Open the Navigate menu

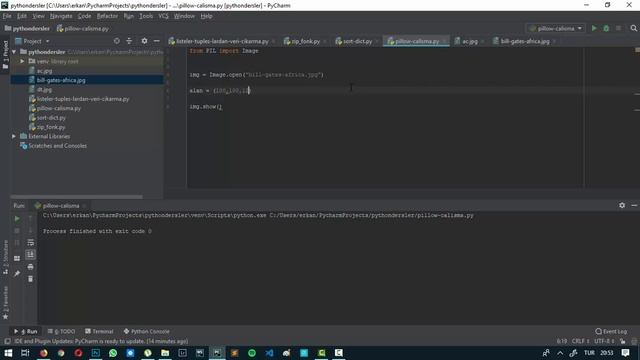tap(61, 16)
